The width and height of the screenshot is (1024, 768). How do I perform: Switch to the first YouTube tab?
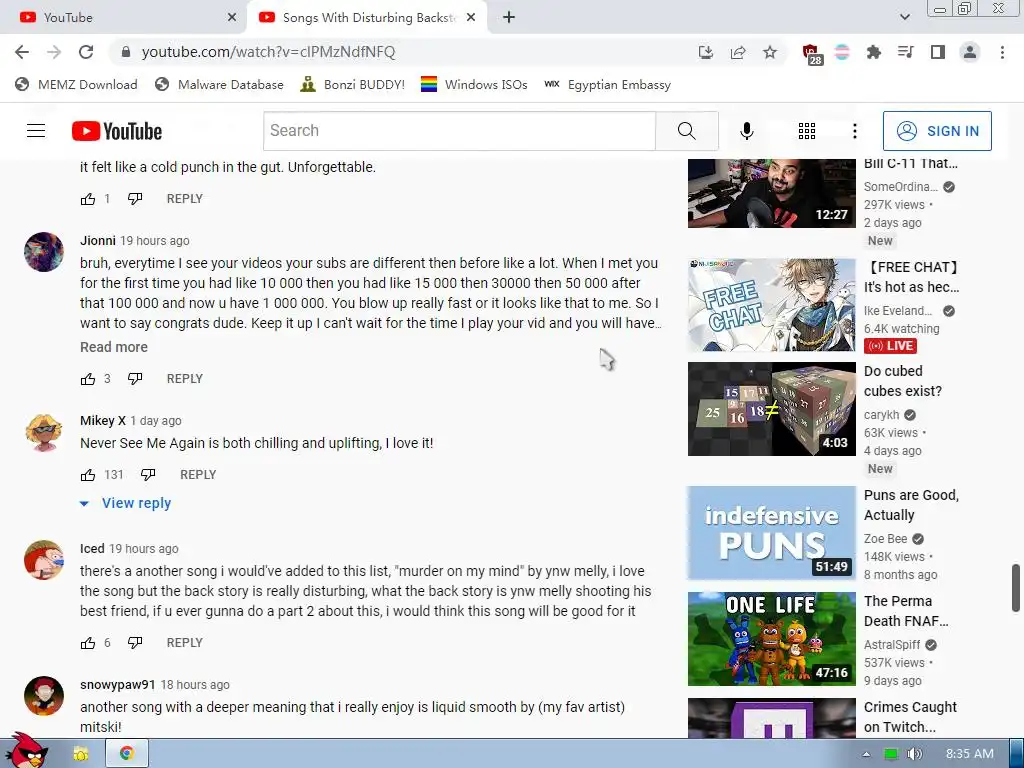[x=124, y=18]
